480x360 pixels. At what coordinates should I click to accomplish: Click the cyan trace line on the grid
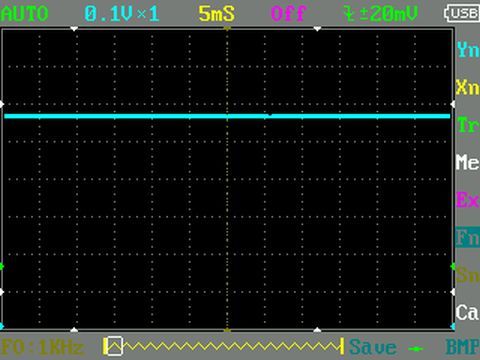pyautogui.click(x=227, y=116)
